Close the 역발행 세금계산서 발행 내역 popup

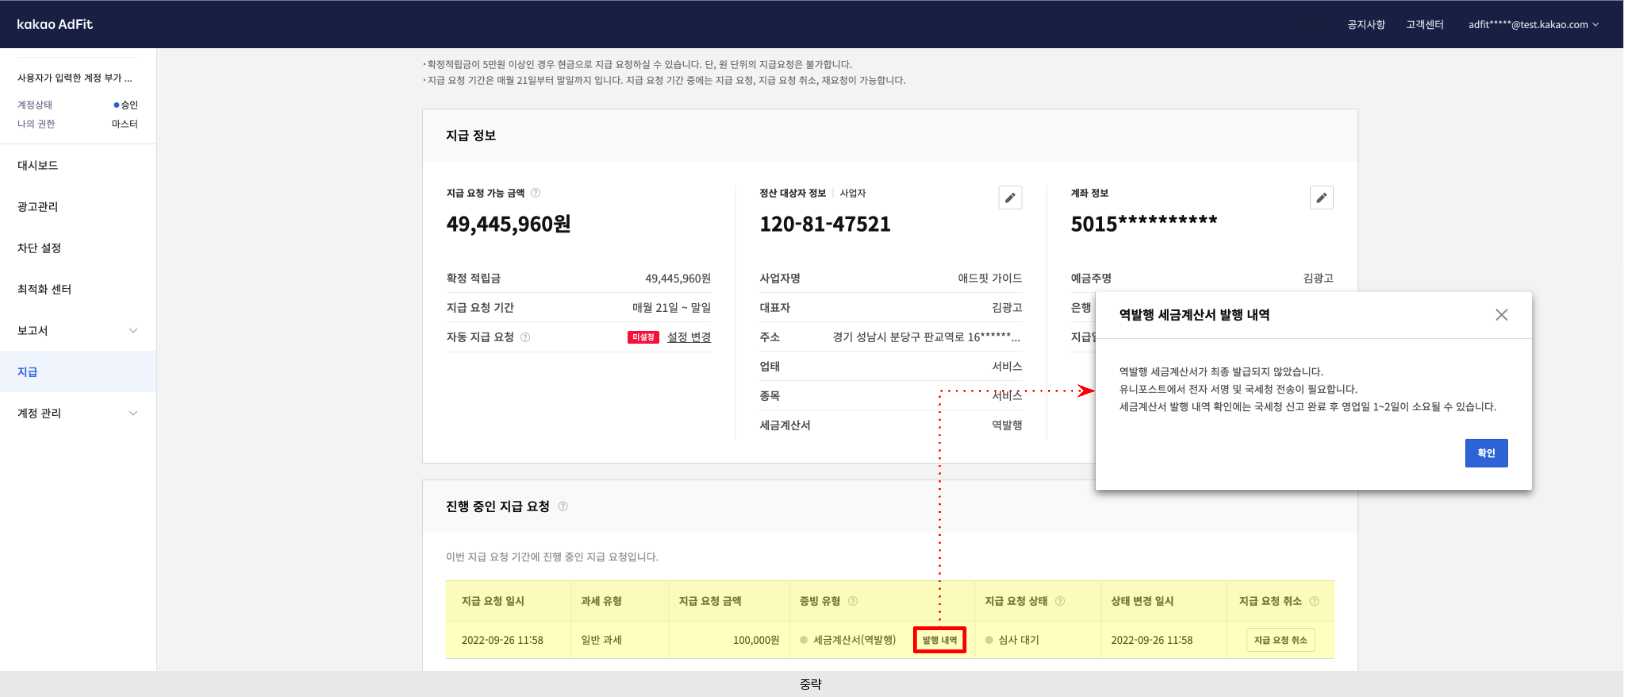tap(1501, 315)
